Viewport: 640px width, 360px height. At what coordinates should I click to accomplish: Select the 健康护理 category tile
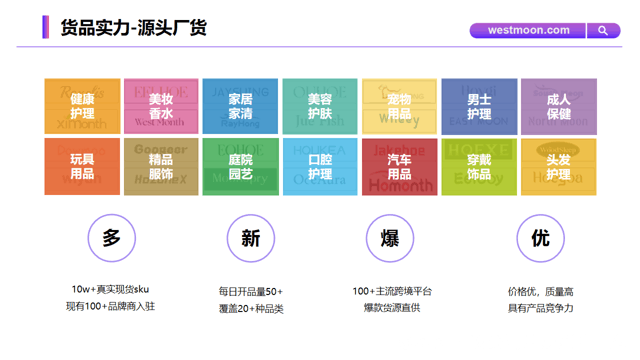click(x=82, y=106)
